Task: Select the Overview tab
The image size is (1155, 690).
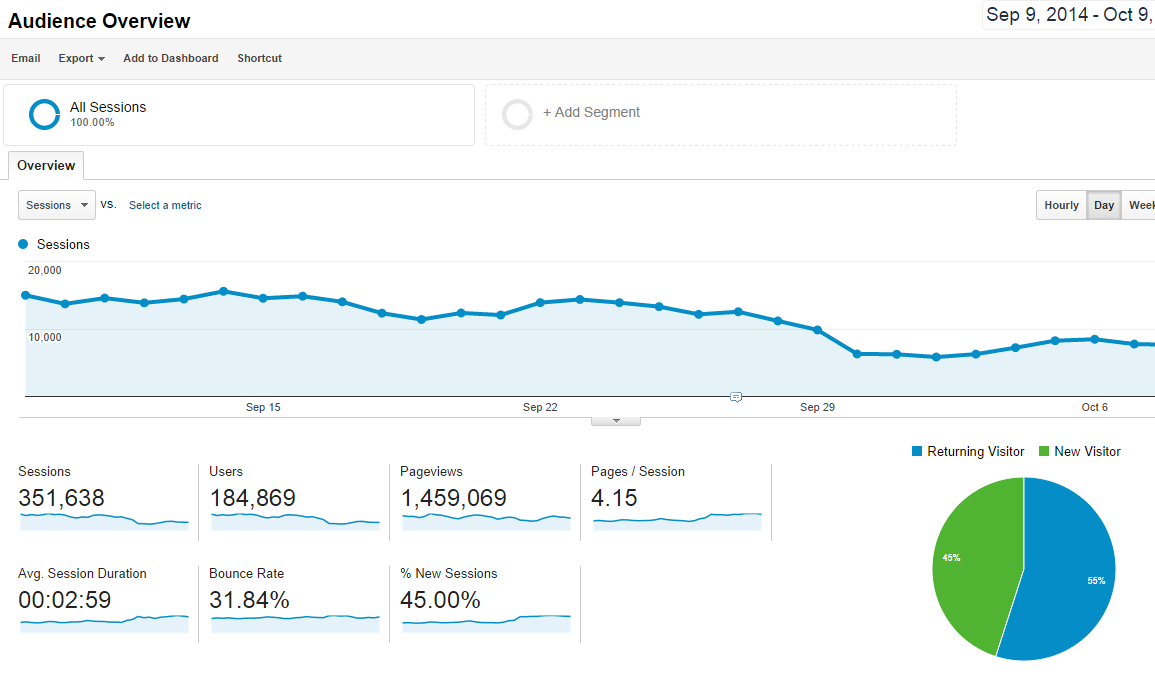Action: coord(46,166)
